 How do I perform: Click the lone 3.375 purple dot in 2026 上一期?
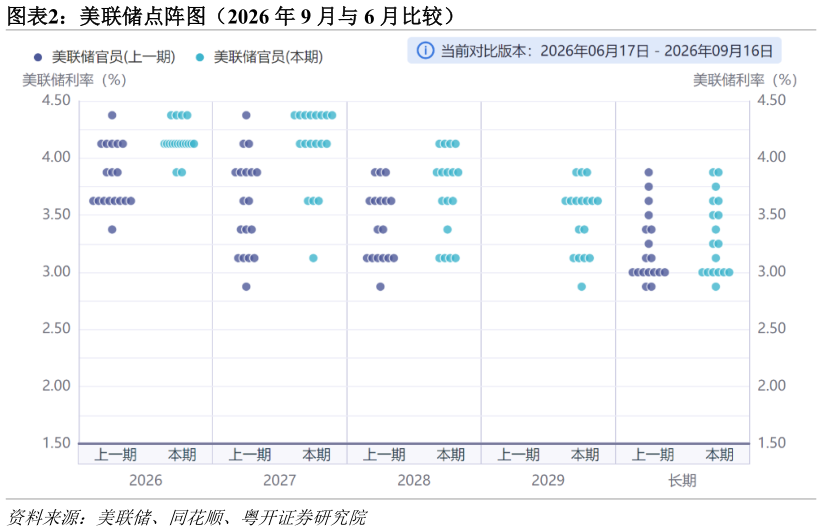(112, 230)
